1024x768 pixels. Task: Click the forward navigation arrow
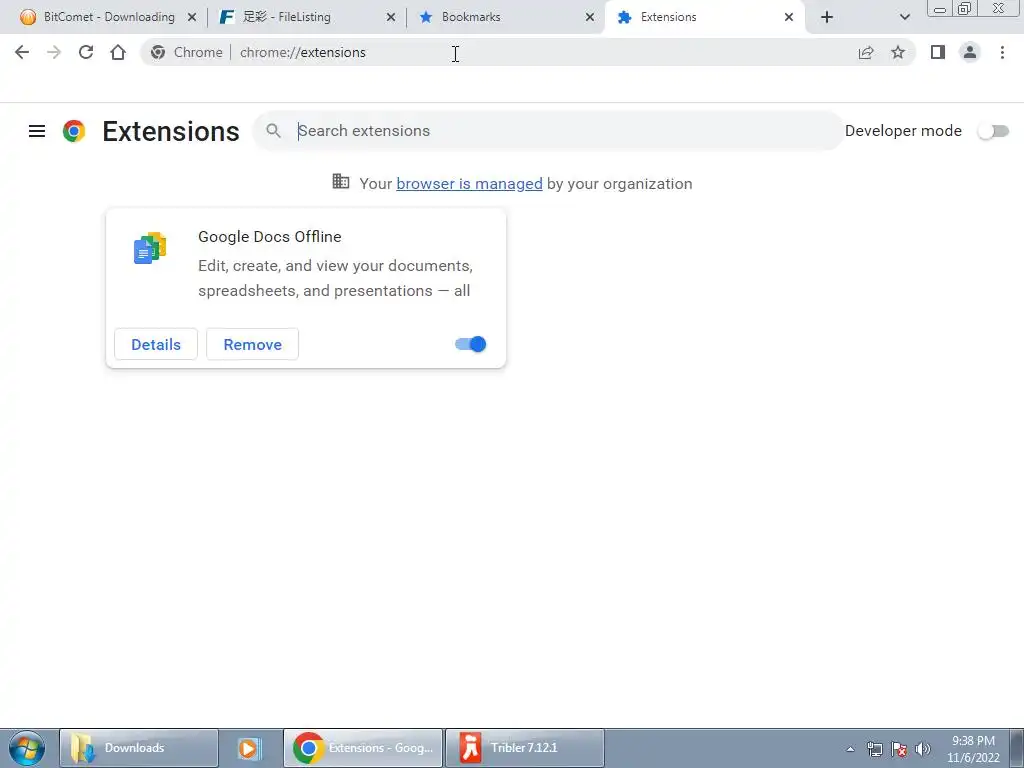point(54,52)
